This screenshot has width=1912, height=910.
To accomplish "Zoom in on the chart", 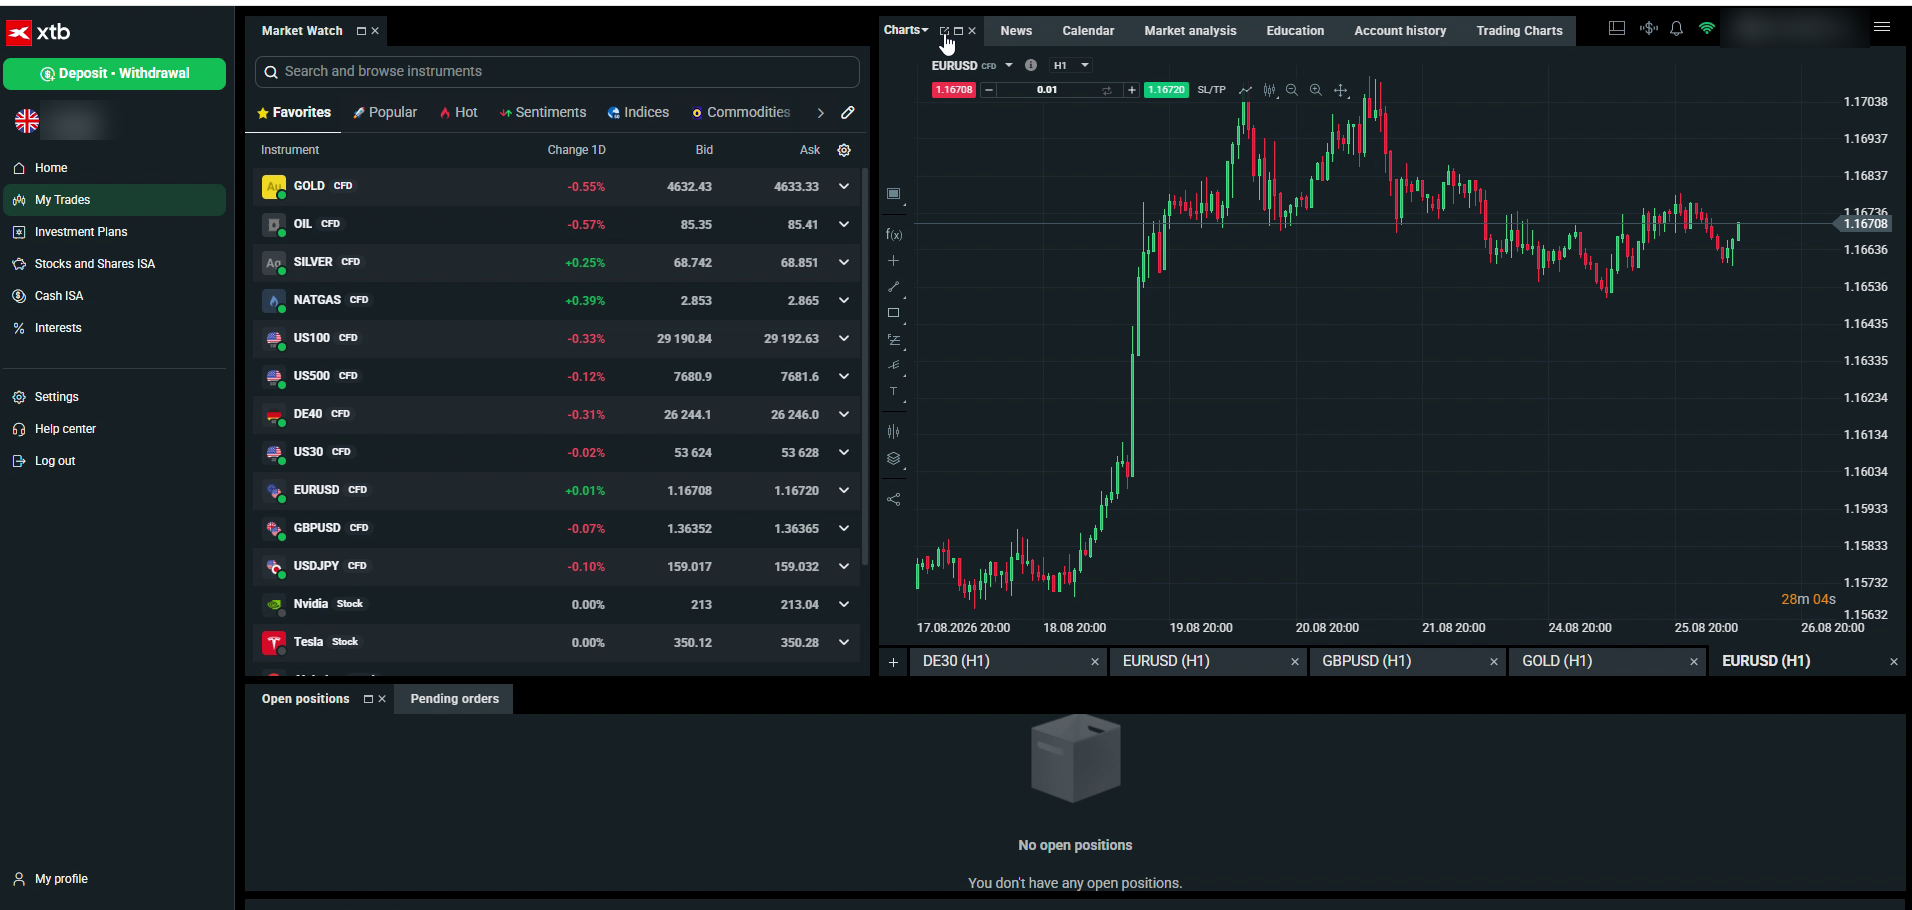I will [1316, 90].
